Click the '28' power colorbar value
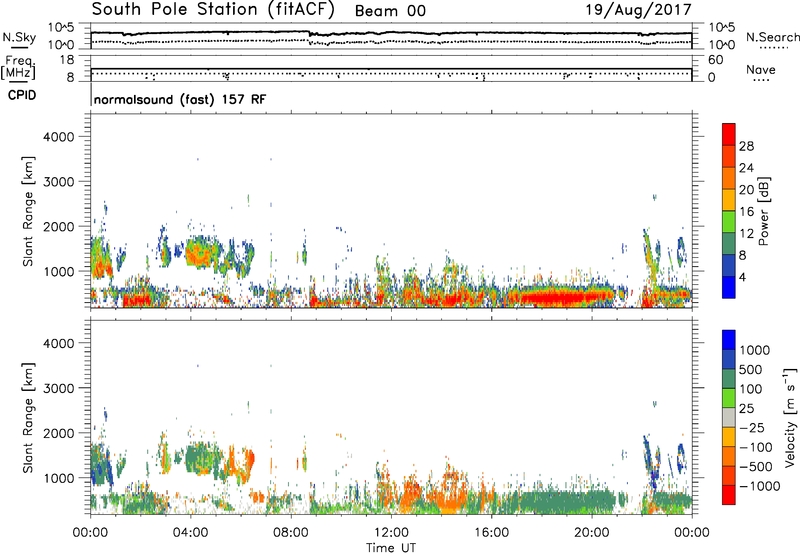 click(746, 146)
